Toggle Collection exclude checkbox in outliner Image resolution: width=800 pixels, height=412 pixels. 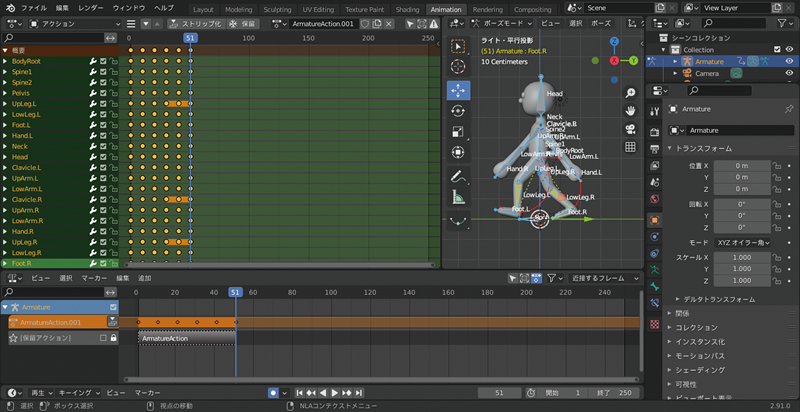(x=777, y=49)
